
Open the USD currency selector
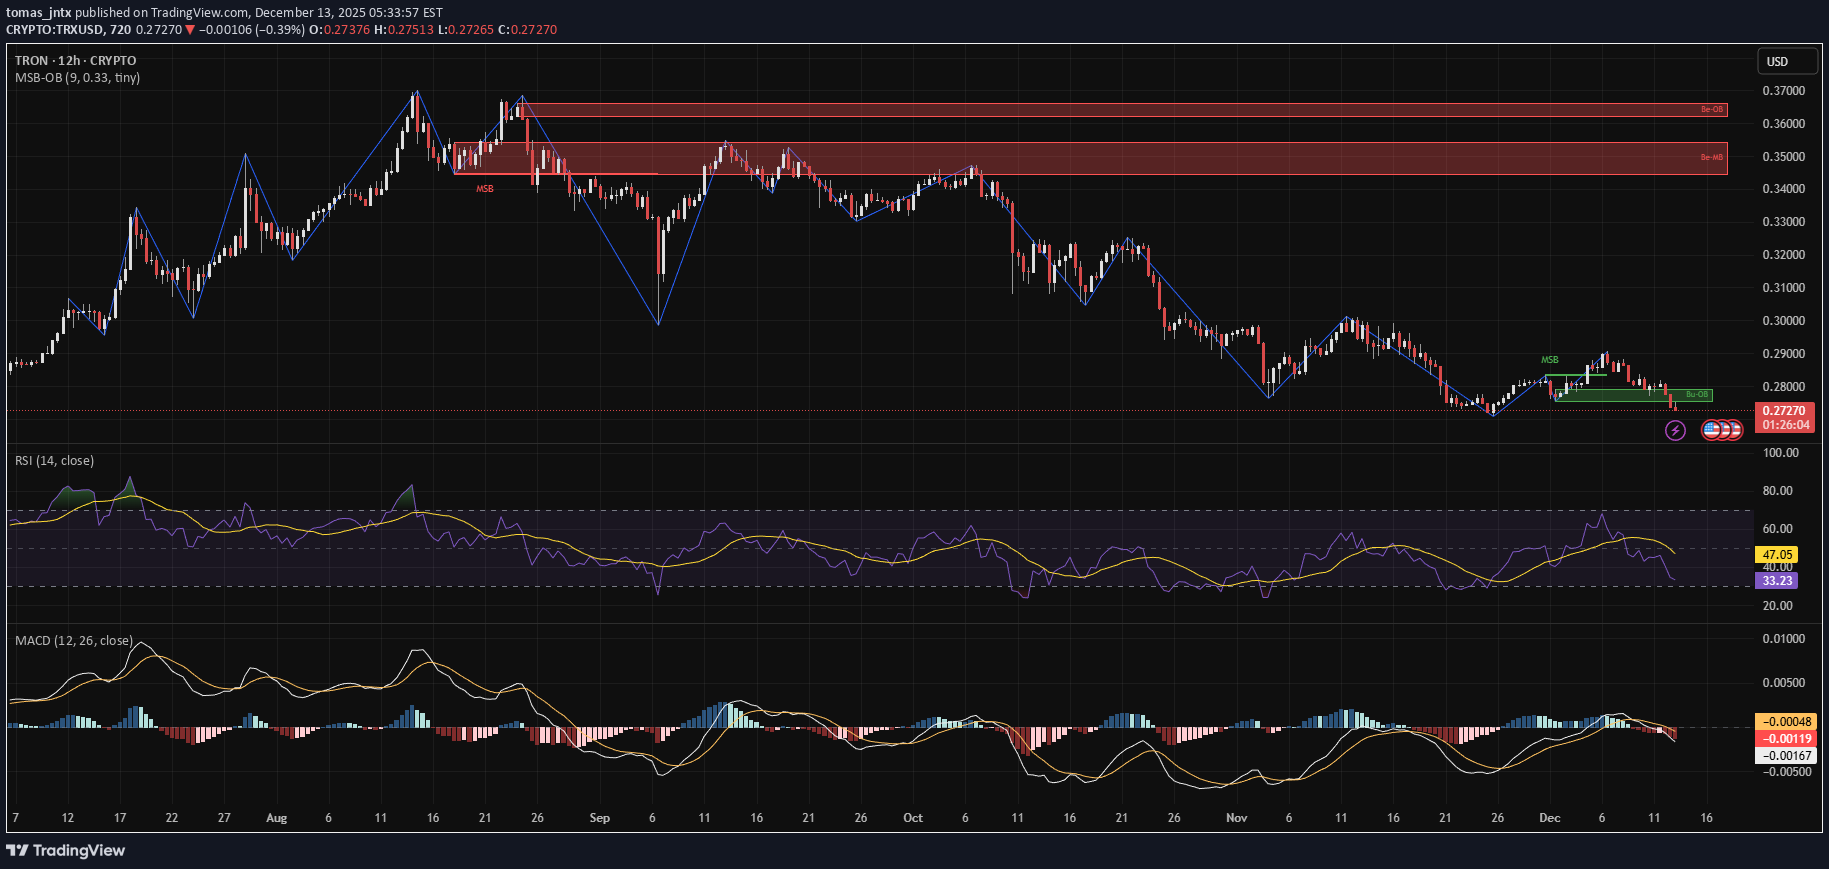[x=1787, y=62]
